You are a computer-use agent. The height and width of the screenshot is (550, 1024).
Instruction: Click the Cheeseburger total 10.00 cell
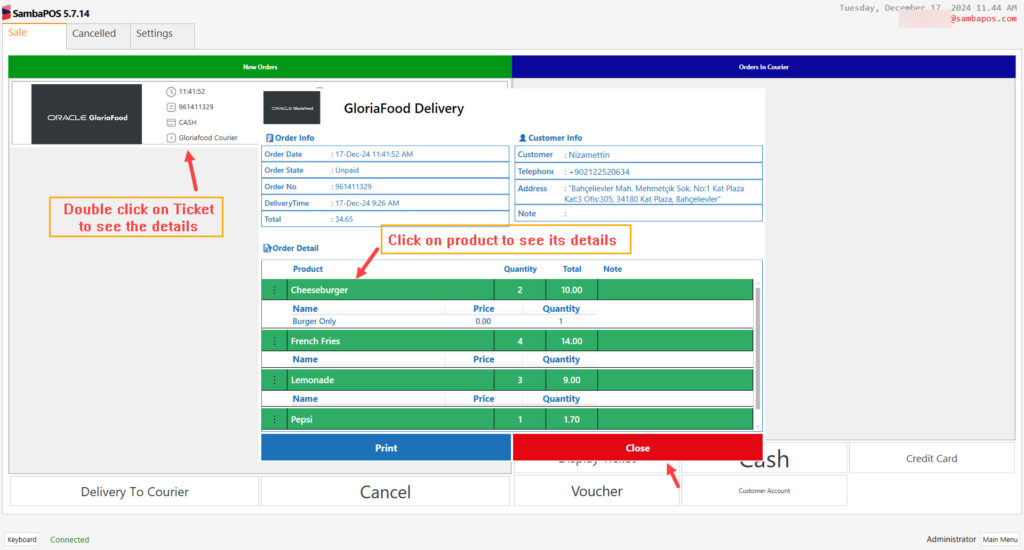point(571,289)
